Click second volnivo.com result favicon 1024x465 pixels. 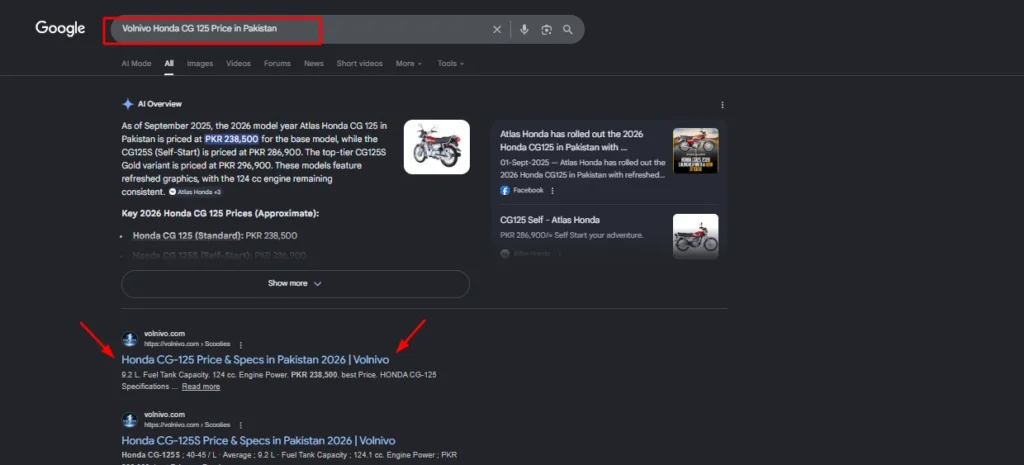click(129, 420)
